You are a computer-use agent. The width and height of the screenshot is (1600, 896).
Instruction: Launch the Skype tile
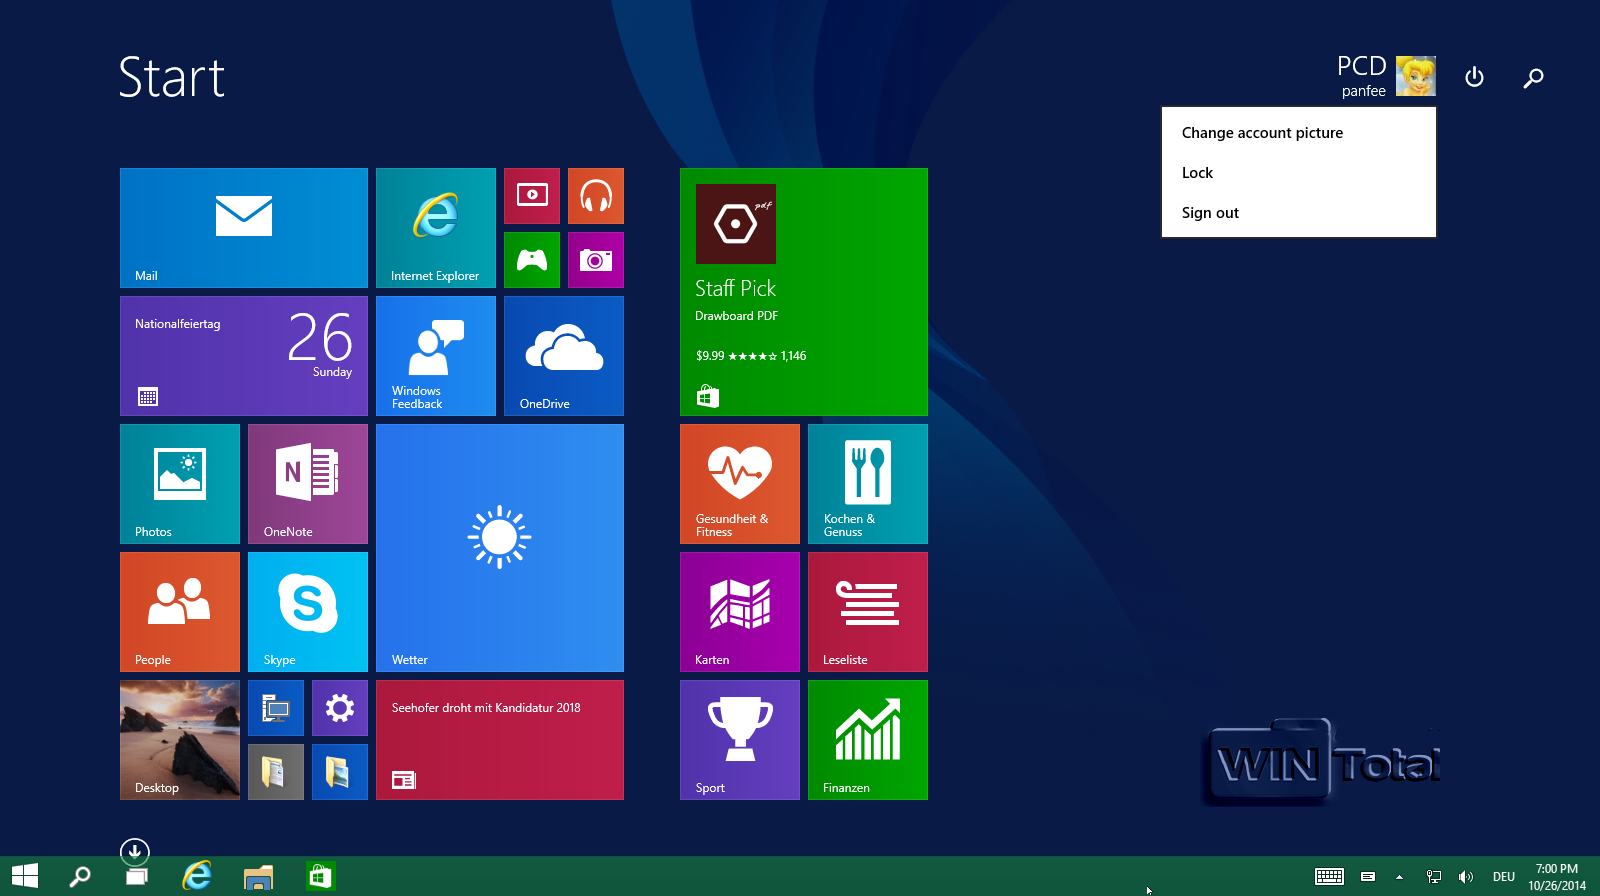pyautogui.click(x=308, y=612)
